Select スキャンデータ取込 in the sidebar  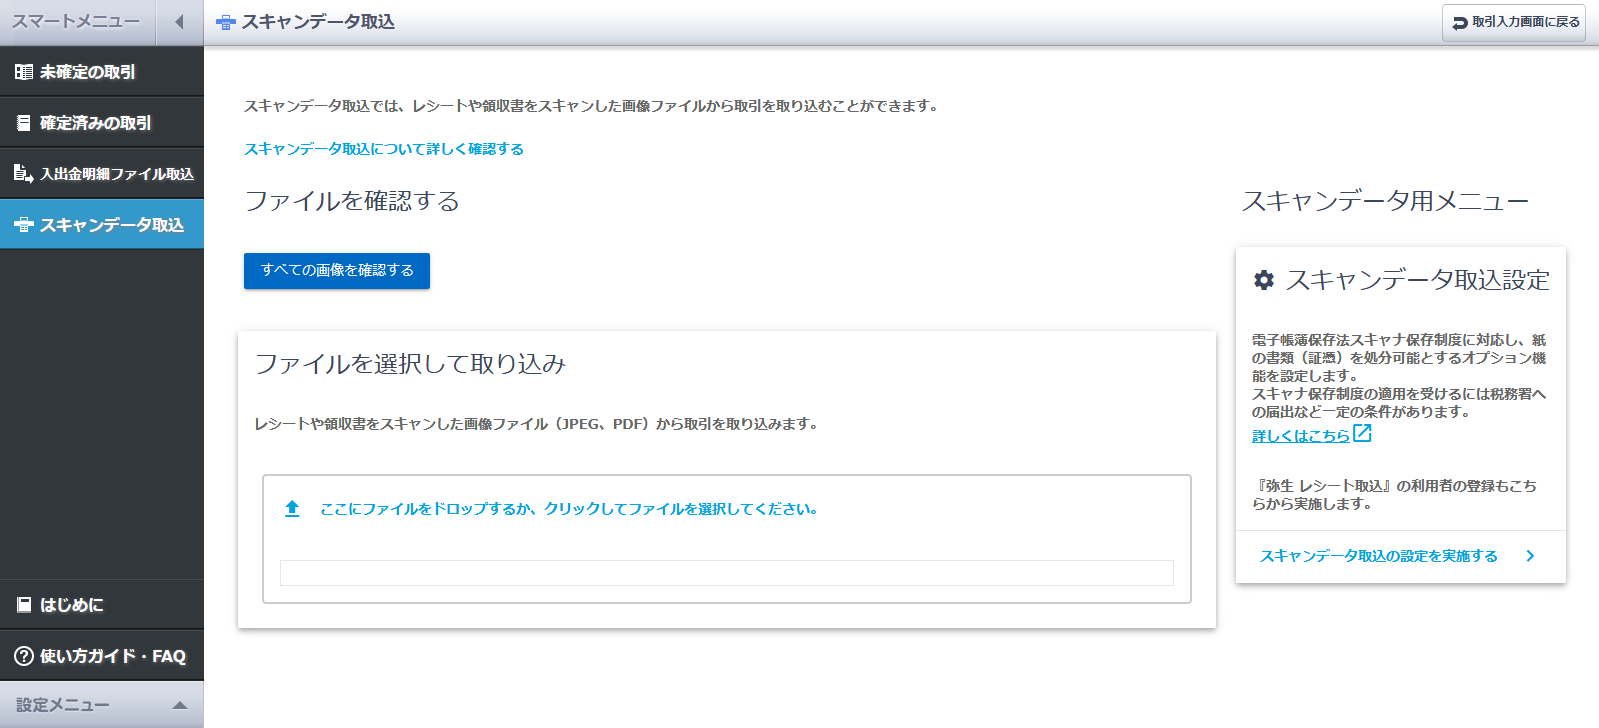click(102, 225)
